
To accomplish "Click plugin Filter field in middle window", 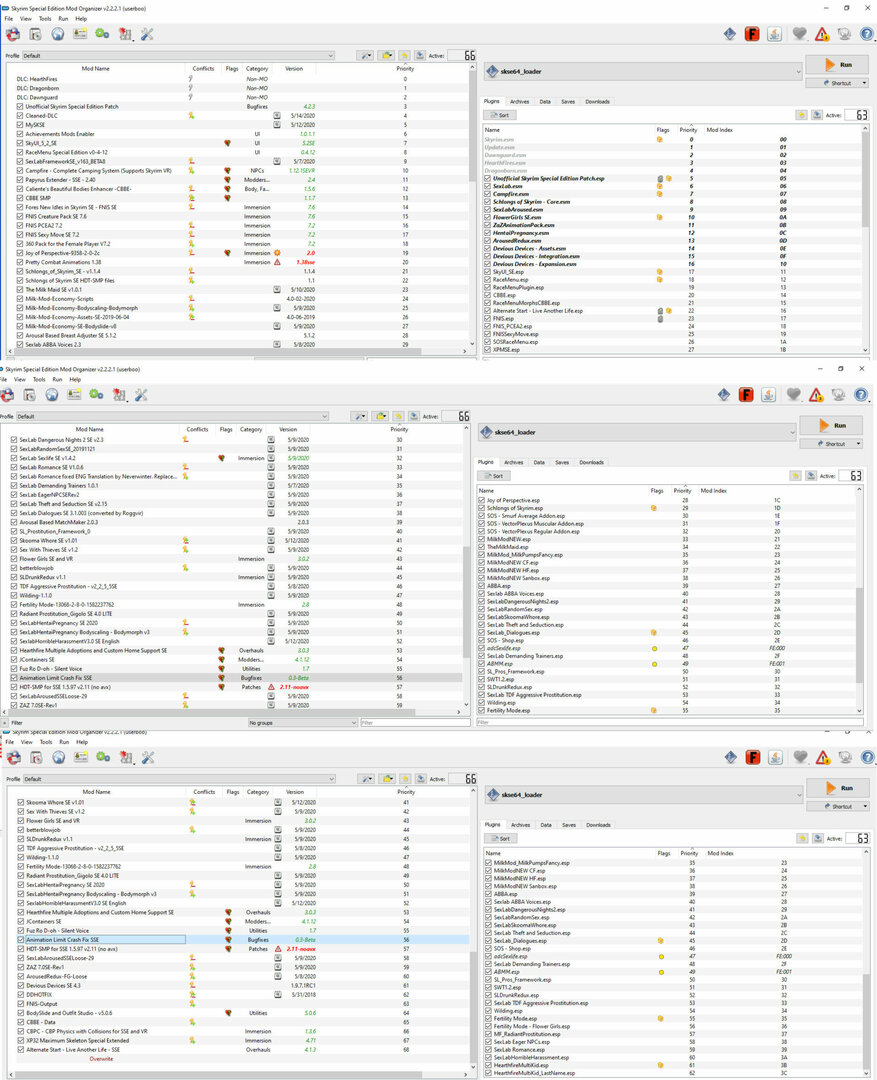I will [x=668, y=723].
